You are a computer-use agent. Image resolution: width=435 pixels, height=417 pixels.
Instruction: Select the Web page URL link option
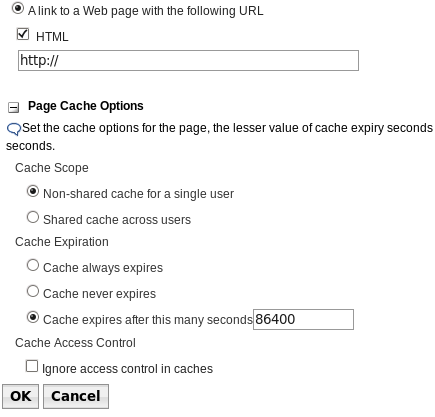click(x=18, y=9)
